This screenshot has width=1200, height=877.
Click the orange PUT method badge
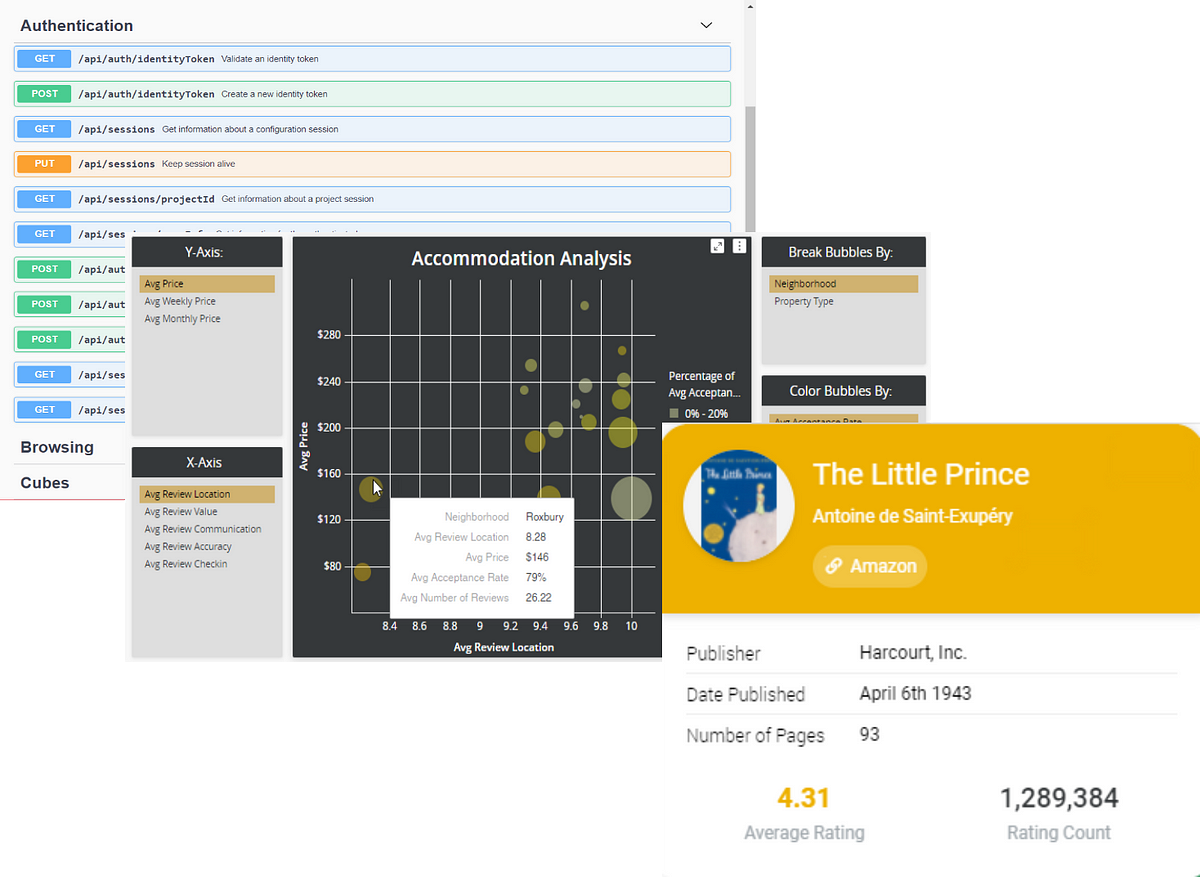coord(45,164)
